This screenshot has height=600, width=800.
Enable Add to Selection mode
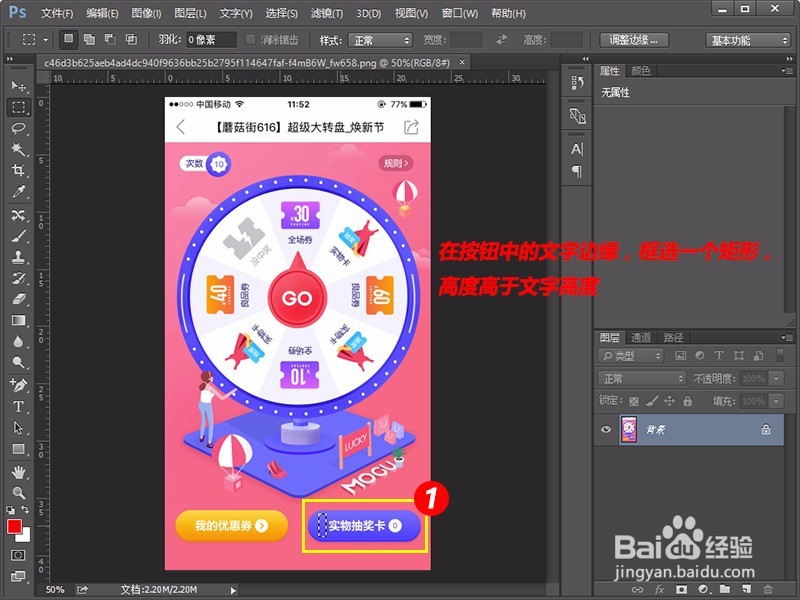coord(89,39)
